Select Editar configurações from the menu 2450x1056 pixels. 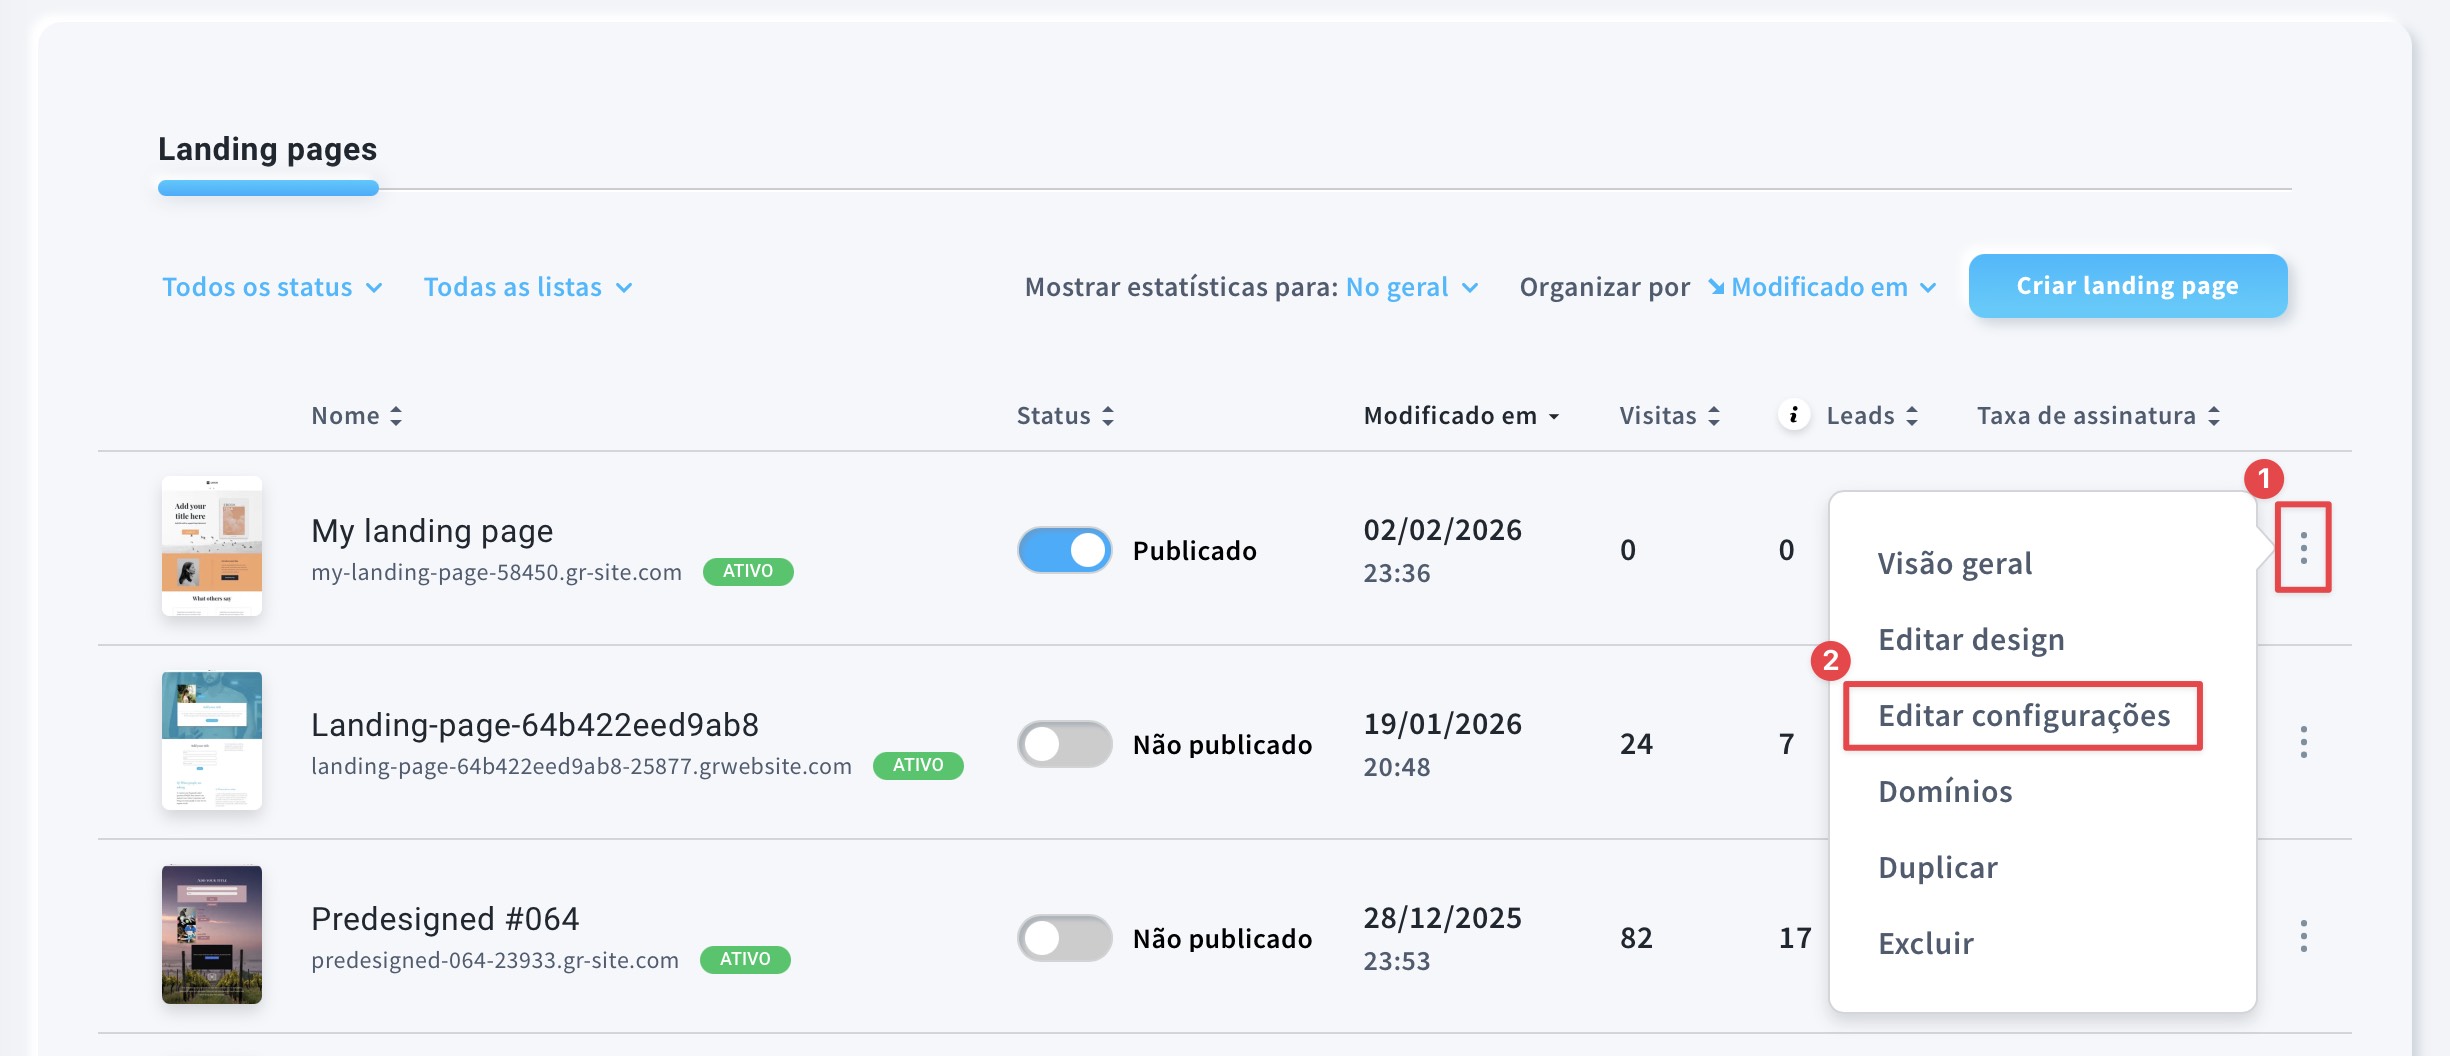pos(2023,716)
